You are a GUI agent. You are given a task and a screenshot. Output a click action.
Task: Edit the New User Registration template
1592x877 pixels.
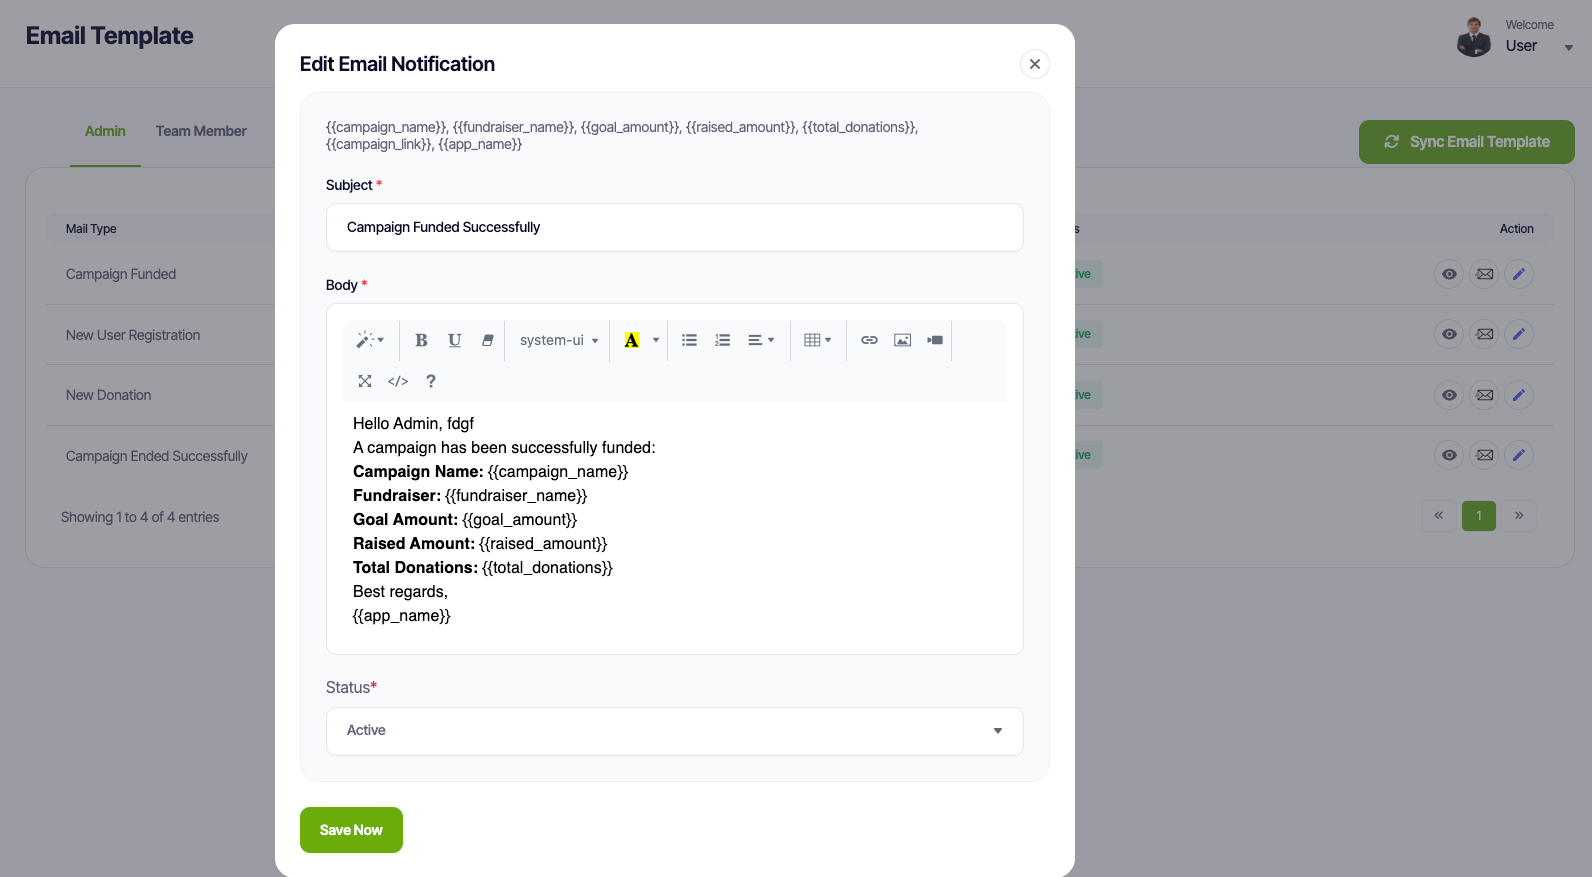point(1519,334)
